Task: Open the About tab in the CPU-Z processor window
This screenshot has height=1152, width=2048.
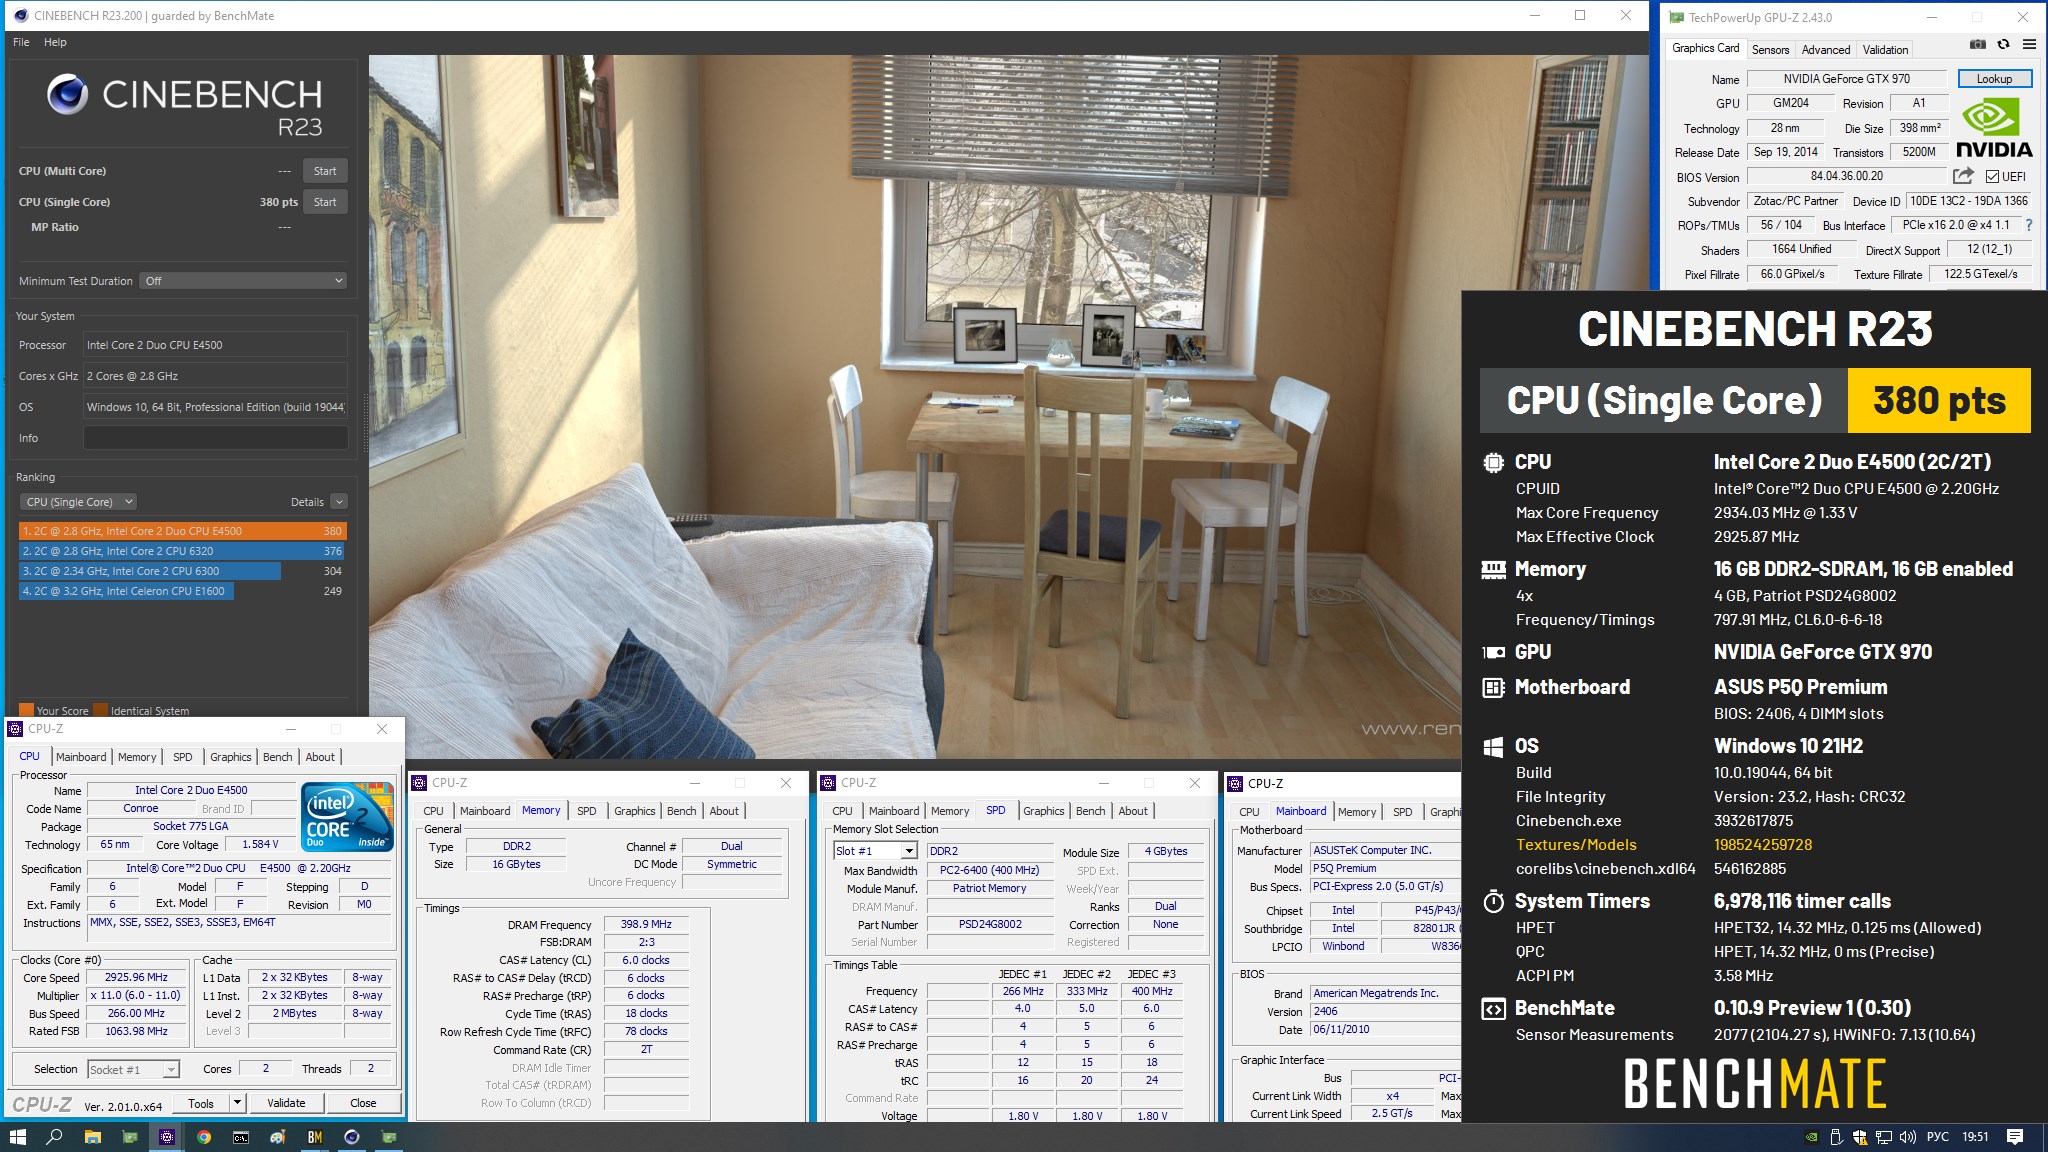Action: pyautogui.click(x=320, y=757)
